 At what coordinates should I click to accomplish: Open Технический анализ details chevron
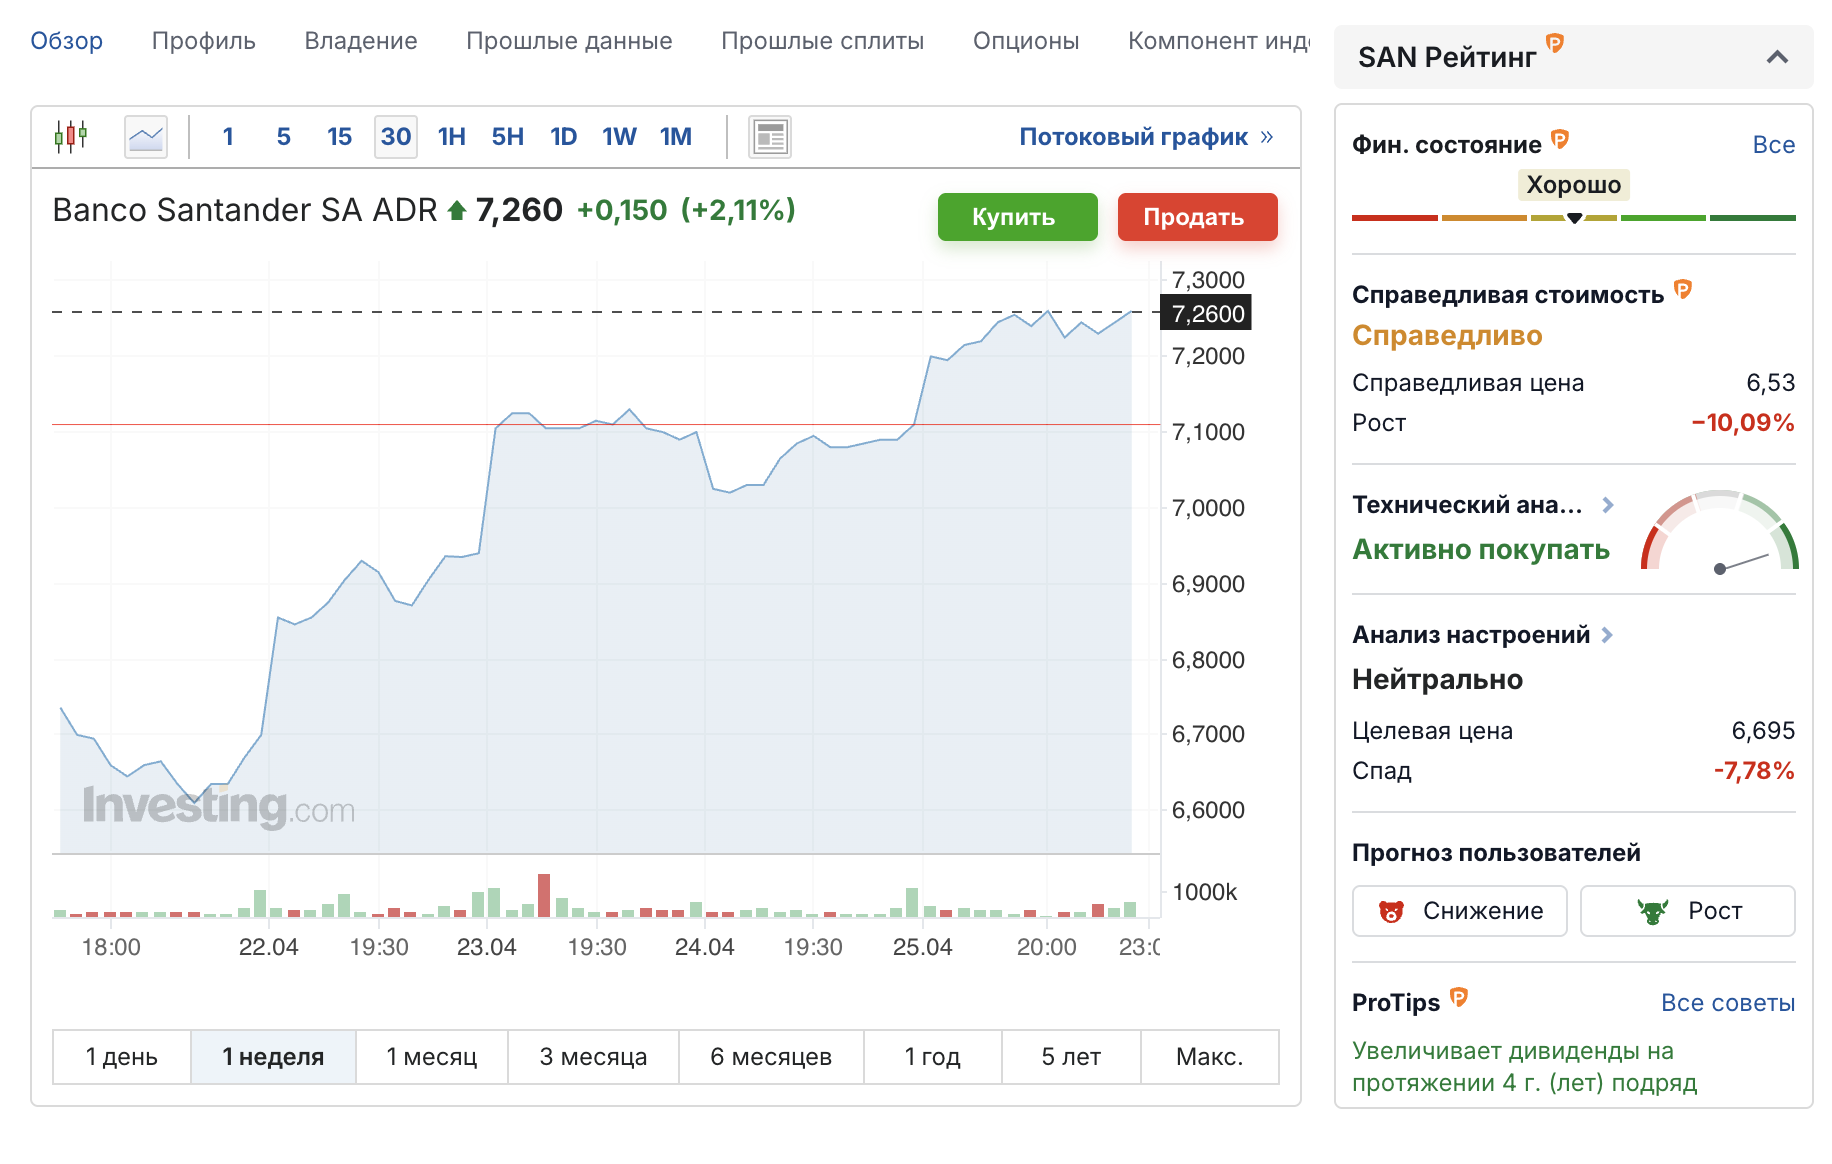(x=1608, y=505)
